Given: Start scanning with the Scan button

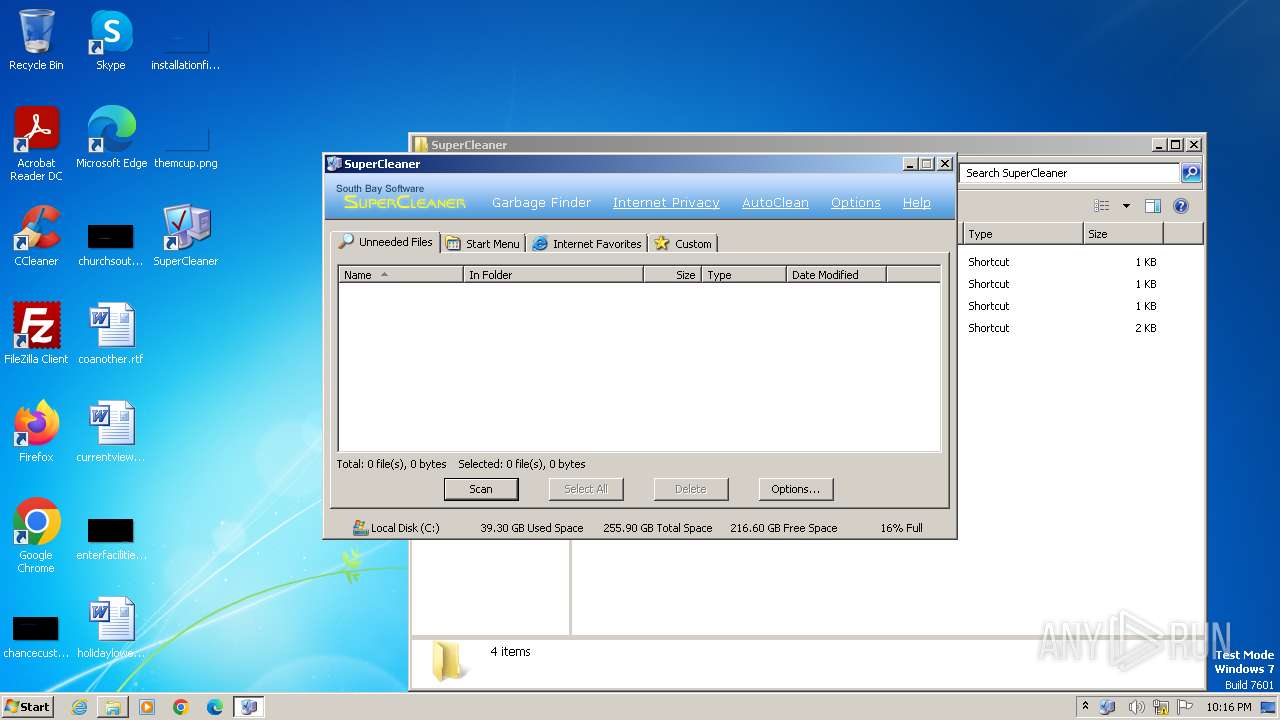Looking at the screenshot, I should [481, 489].
